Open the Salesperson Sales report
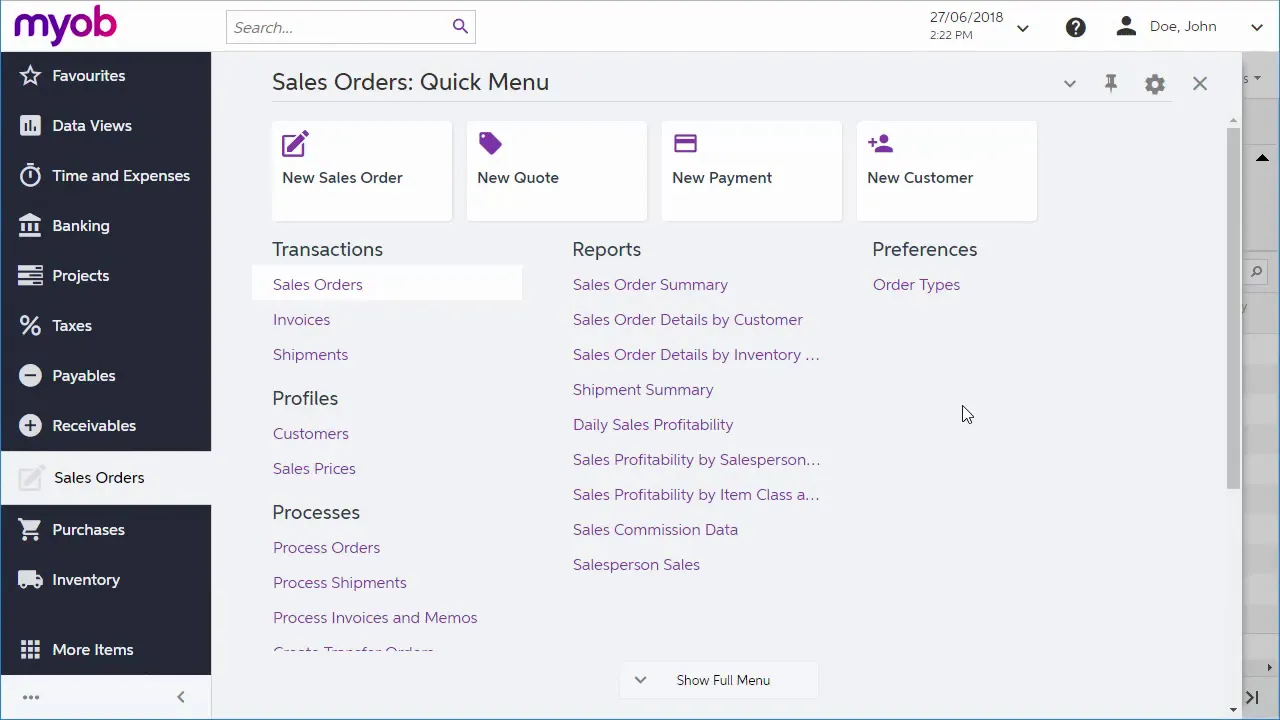The width and height of the screenshot is (1280, 720). pyautogui.click(x=636, y=565)
